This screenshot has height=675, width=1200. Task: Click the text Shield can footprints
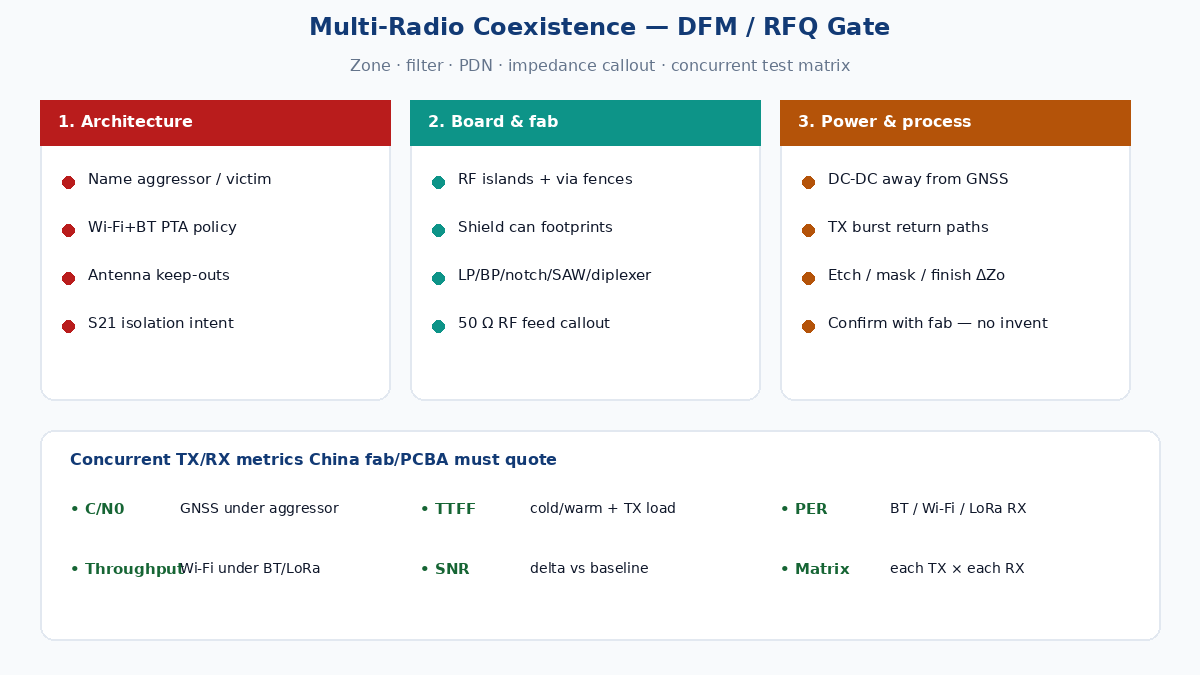535,228
